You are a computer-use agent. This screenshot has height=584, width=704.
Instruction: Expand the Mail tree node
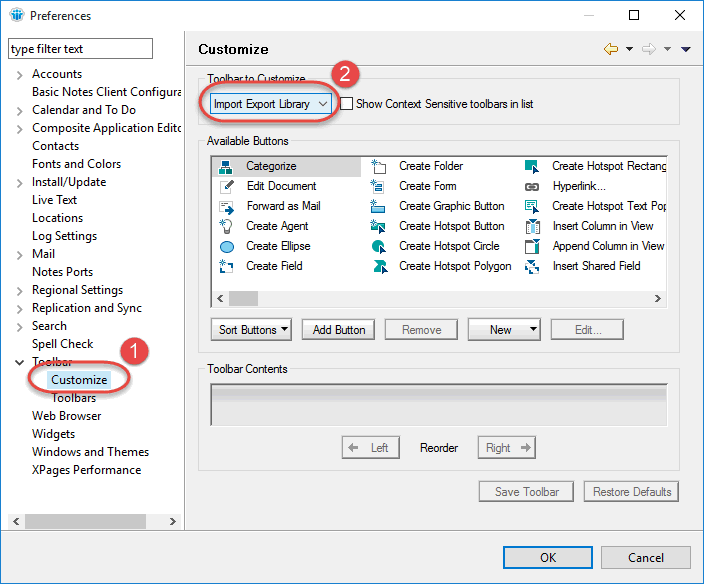coord(19,255)
